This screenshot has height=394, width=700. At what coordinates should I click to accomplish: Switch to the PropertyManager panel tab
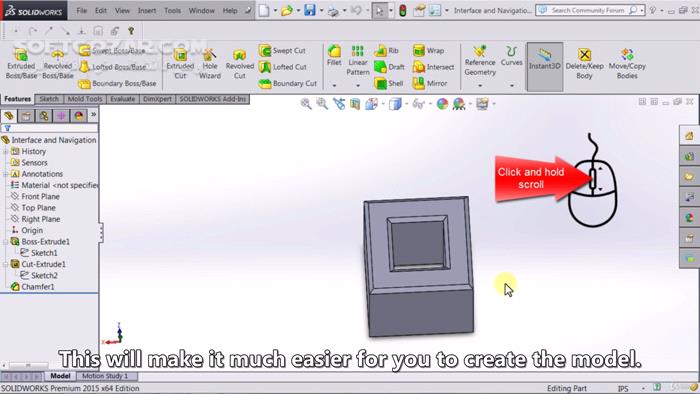(x=26, y=116)
